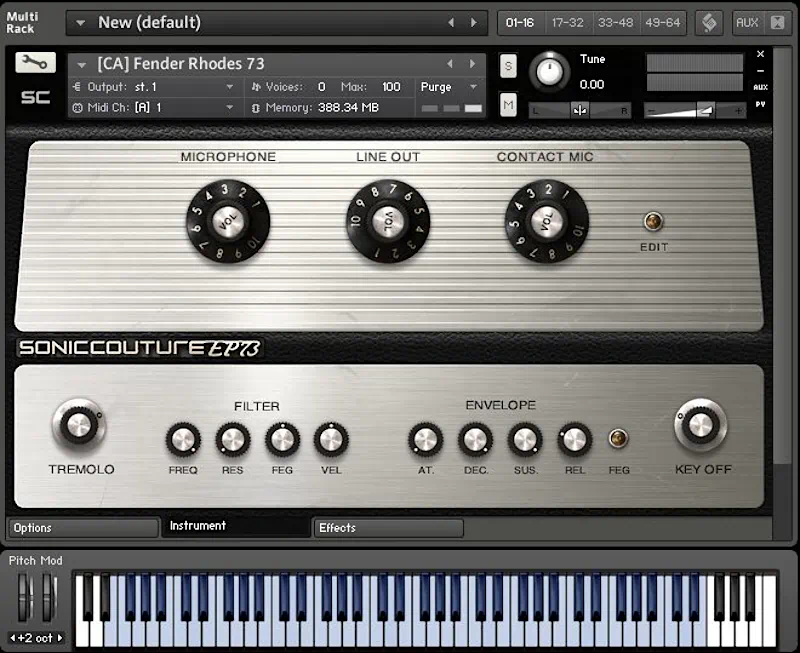
Task: Click the filter VEL knob
Action: [x=331, y=439]
